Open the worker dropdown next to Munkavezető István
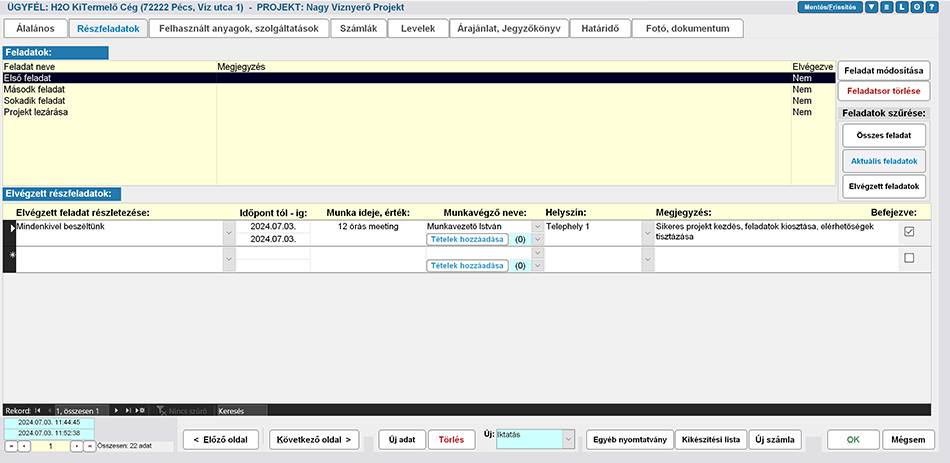Viewport: 950px width, 463px height. pyautogui.click(x=537, y=226)
